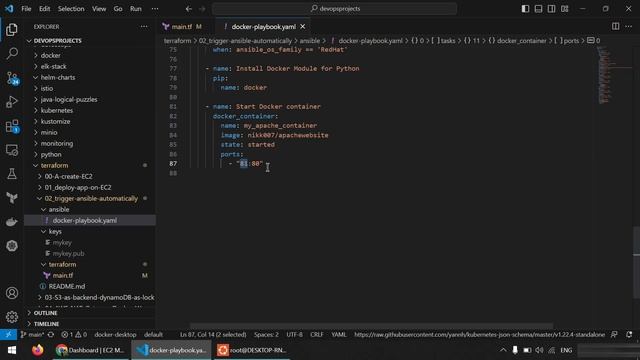Open notifications bell in status bar
Viewport: 640px width, 360px height.
[x=629, y=334]
